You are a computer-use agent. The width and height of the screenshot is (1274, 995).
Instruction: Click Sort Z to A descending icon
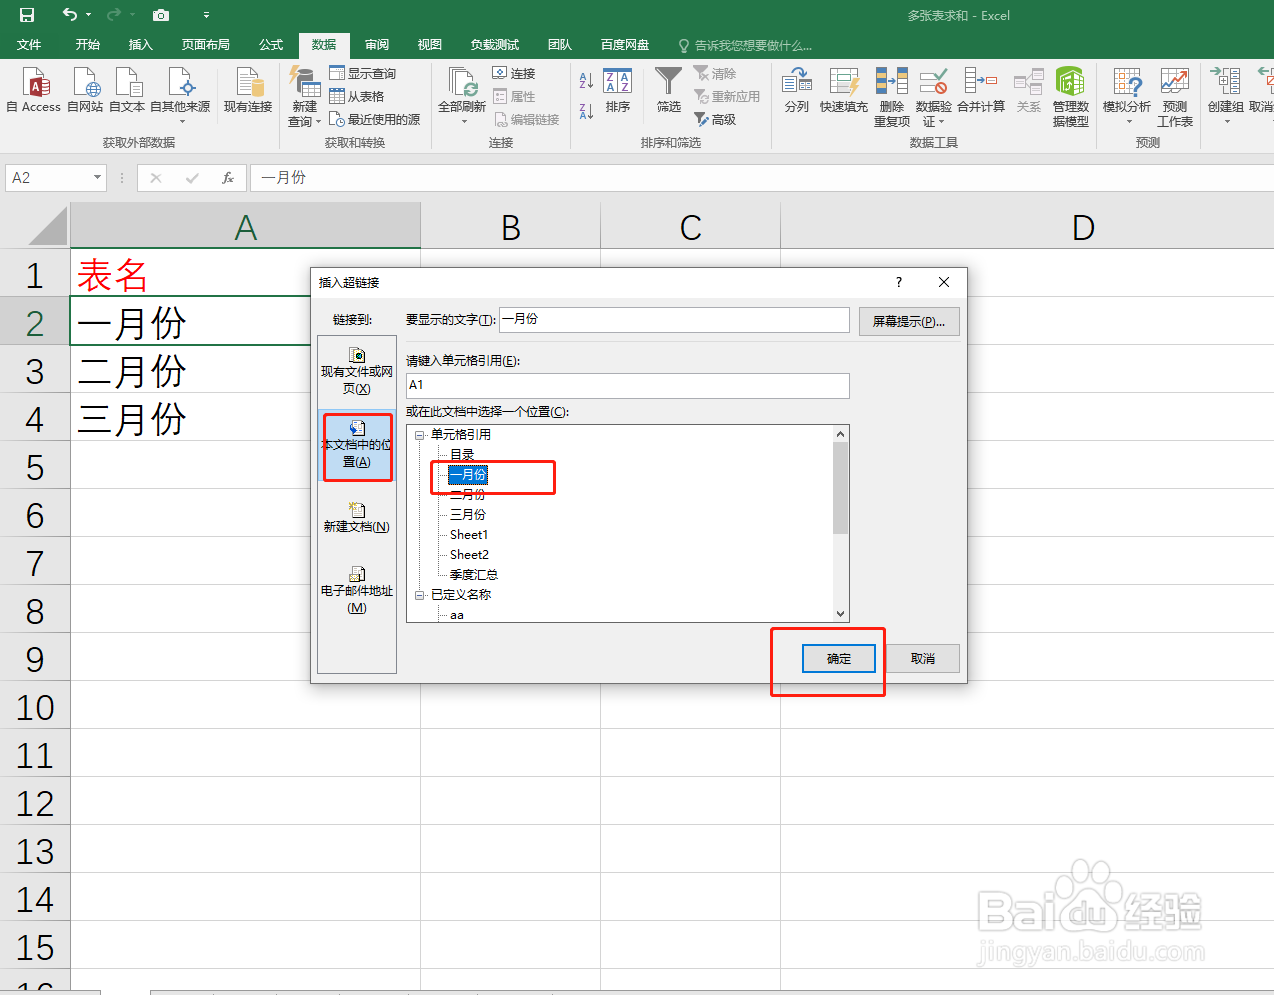click(586, 110)
